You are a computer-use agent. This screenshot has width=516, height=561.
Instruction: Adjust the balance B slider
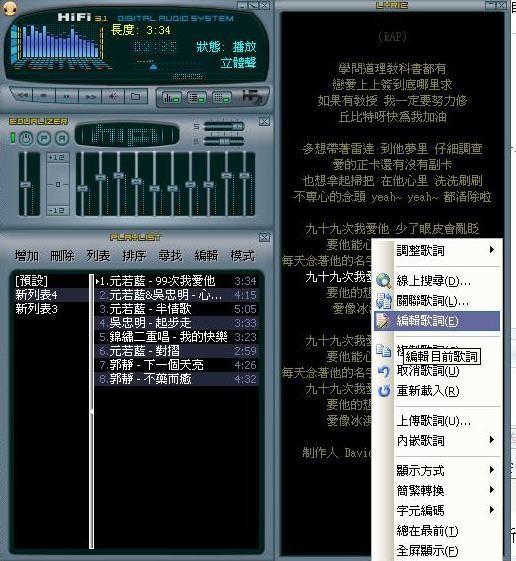(224, 141)
